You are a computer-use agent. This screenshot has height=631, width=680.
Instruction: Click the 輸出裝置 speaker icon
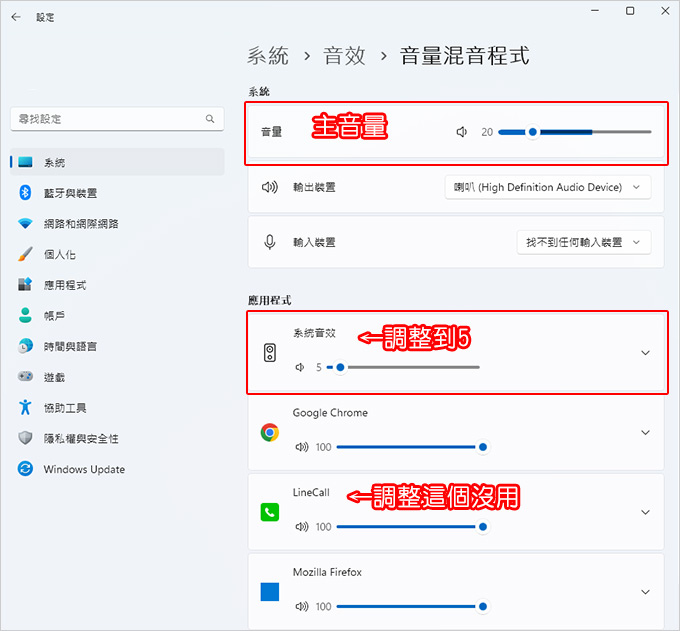(269, 187)
